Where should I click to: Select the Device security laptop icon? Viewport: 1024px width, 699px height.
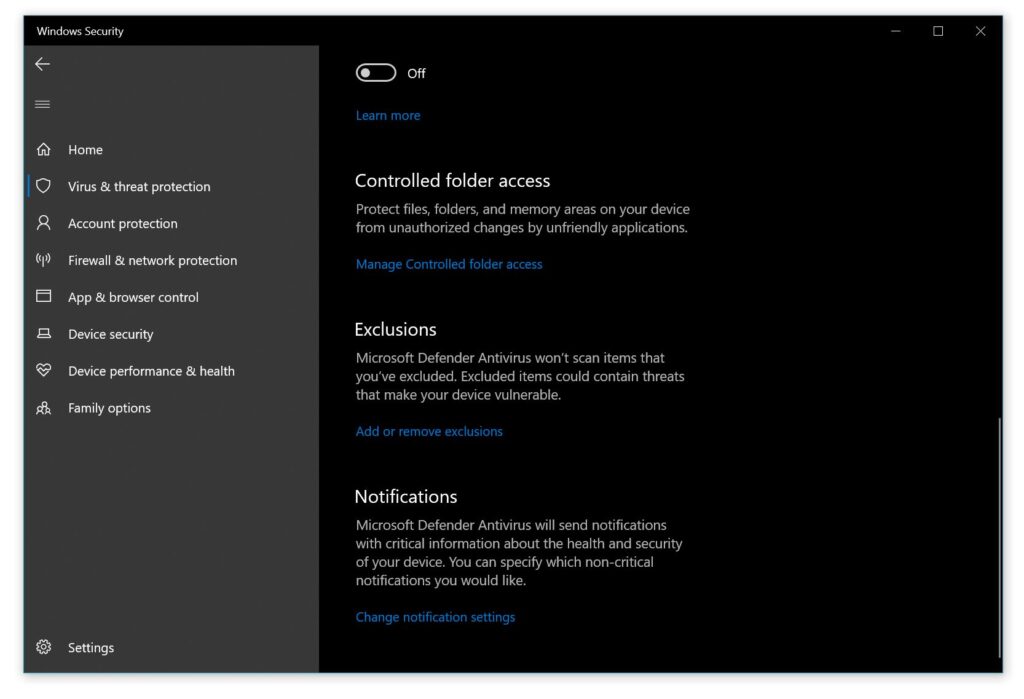[x=43, y=334]
